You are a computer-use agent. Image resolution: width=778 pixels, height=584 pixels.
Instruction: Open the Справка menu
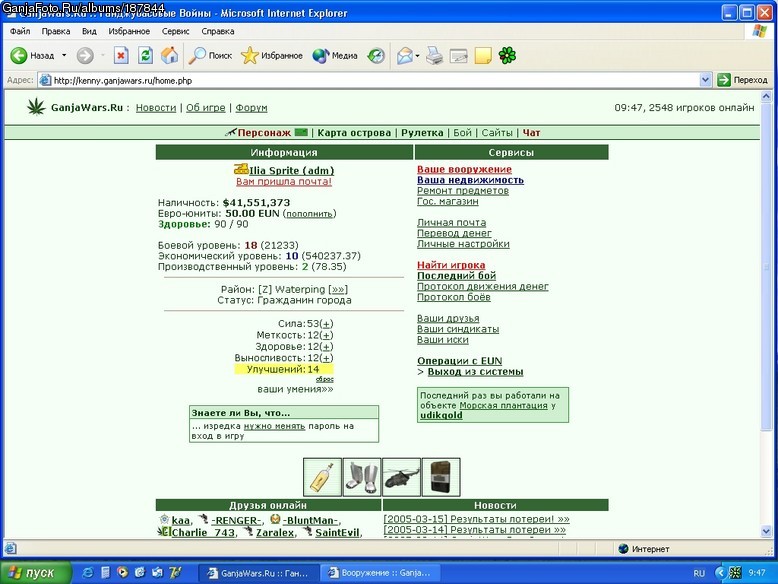[x=218, y=31]
